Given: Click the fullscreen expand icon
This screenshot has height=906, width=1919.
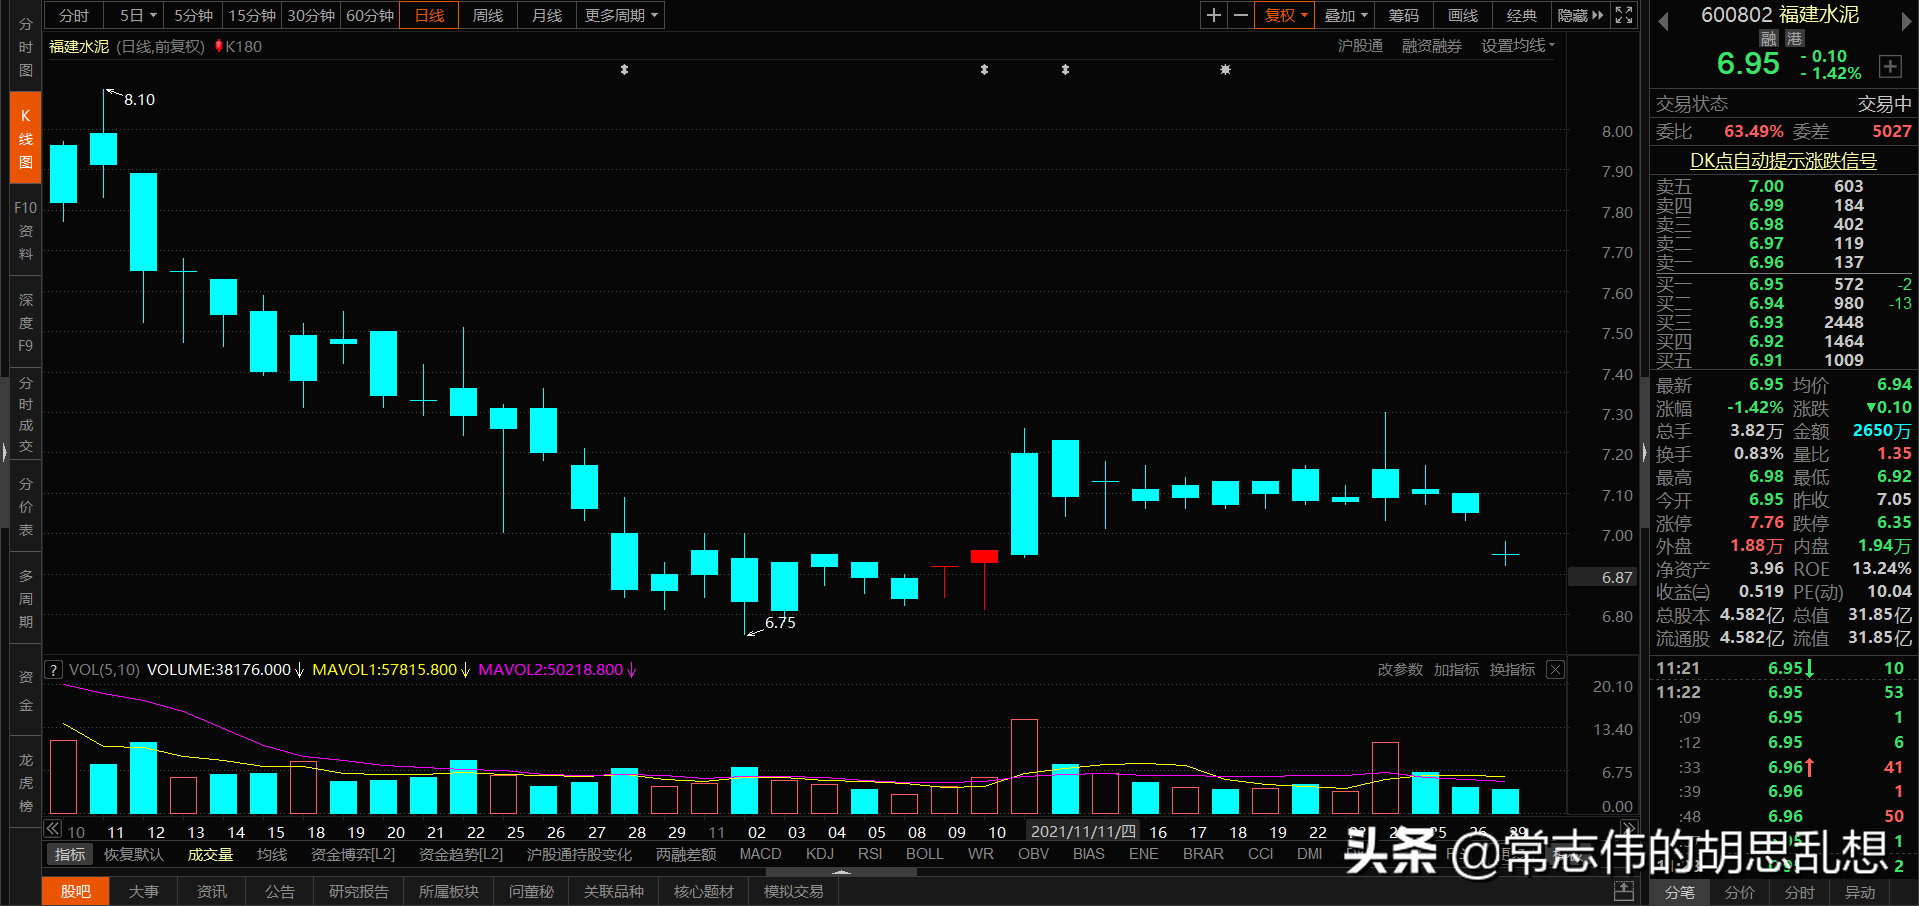Looking at the screenshot, I should 1623,15.
